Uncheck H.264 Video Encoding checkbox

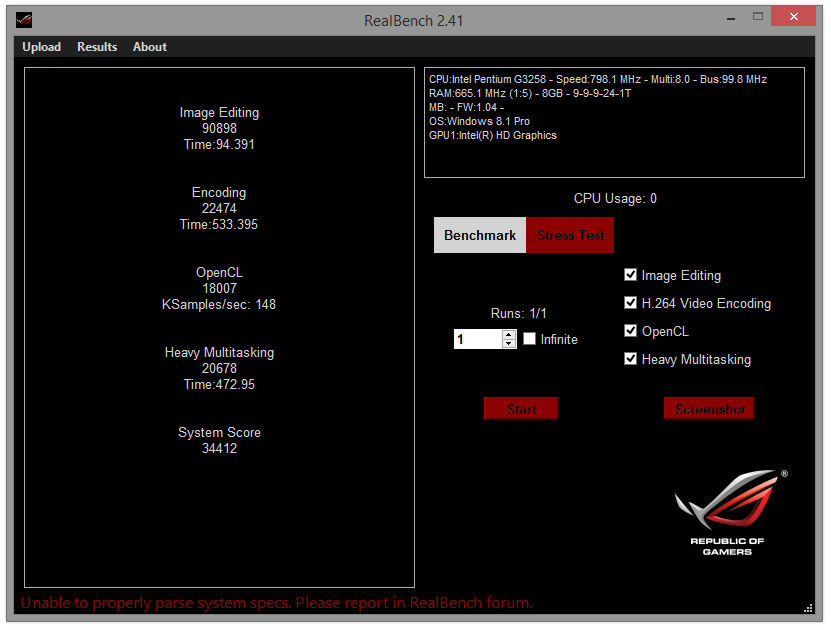630,303
